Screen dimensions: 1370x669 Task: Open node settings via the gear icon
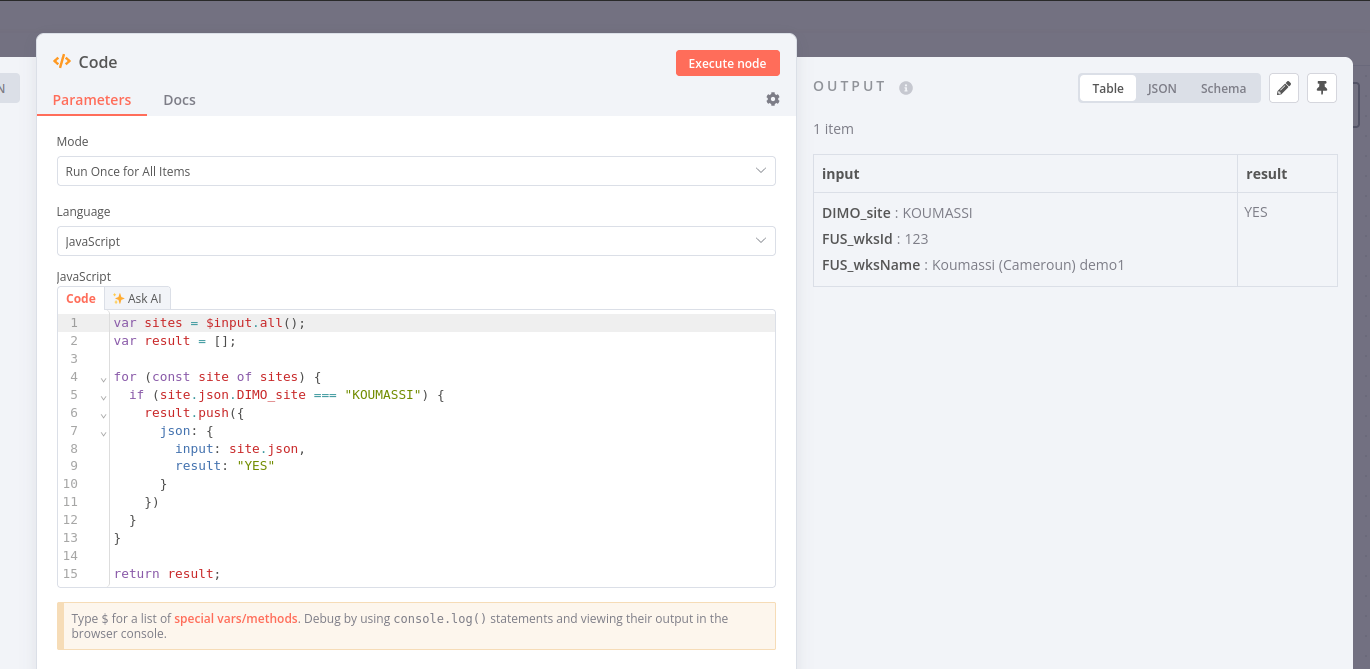tap(772, 99)
